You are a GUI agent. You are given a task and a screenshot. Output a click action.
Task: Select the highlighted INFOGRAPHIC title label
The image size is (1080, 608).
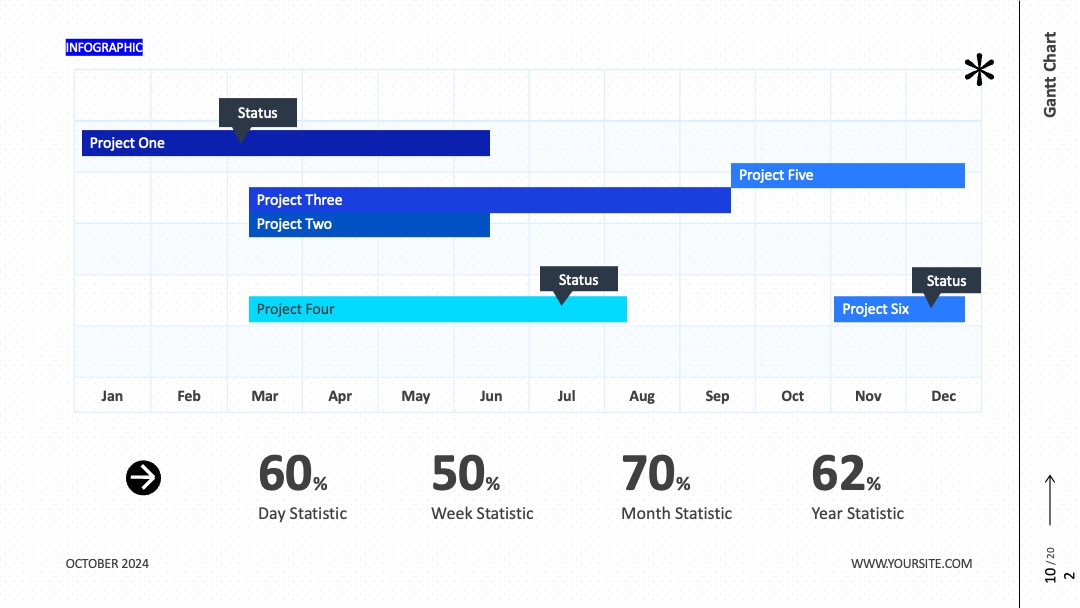tap(104, 48)
